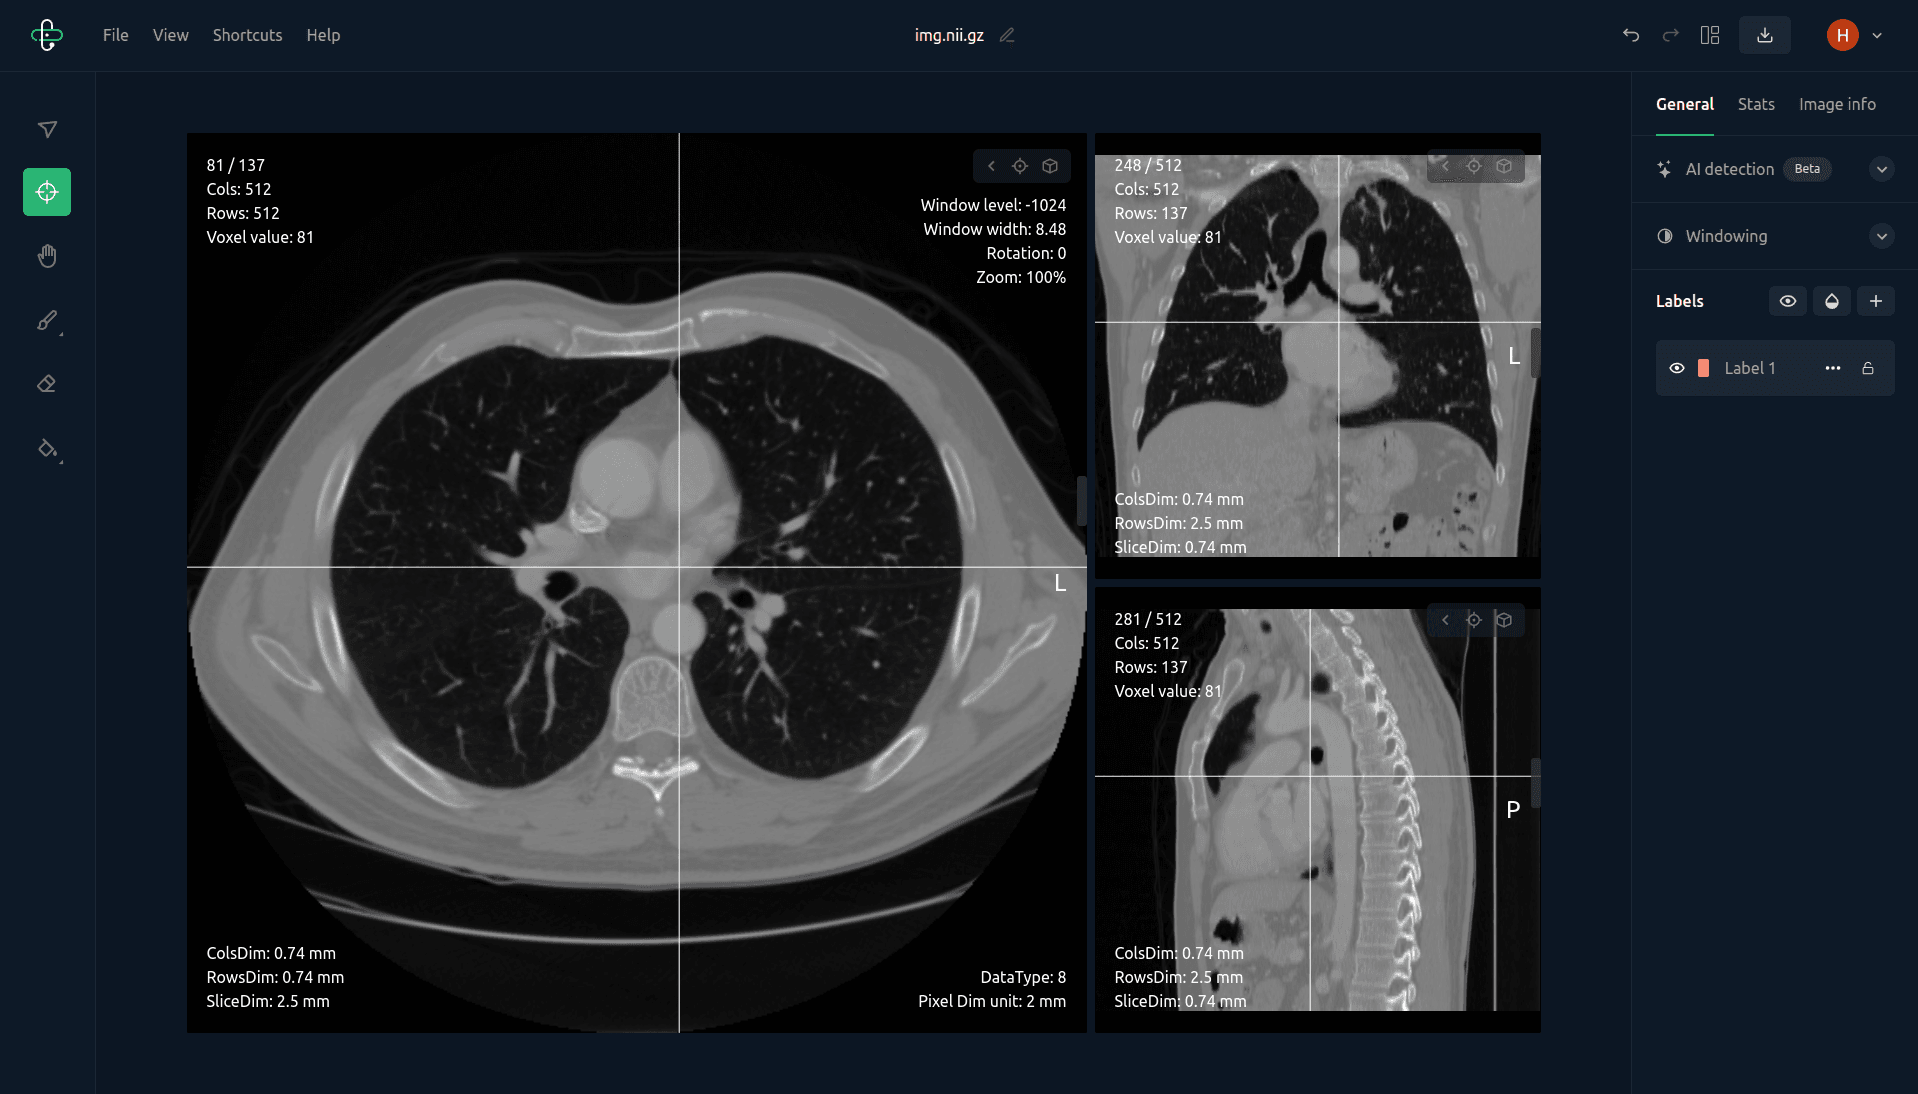This screenshot has height=1094, width=1918.
Task: Click the undo arrow icon
Action: tap(1631, 35)
